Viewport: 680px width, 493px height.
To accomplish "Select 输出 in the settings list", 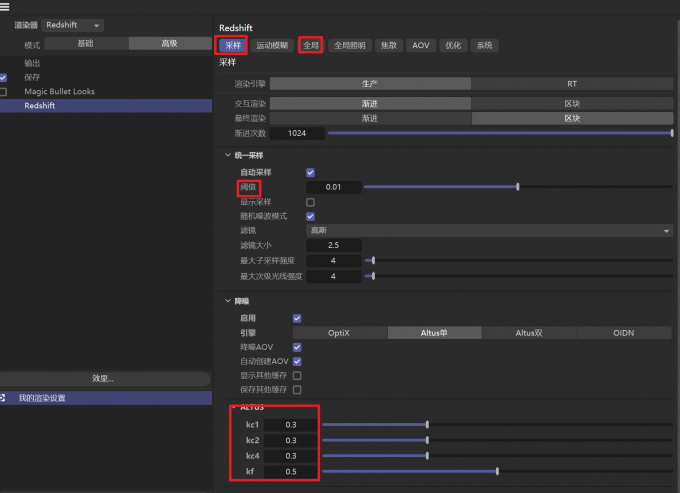I will tap(32, 63).
